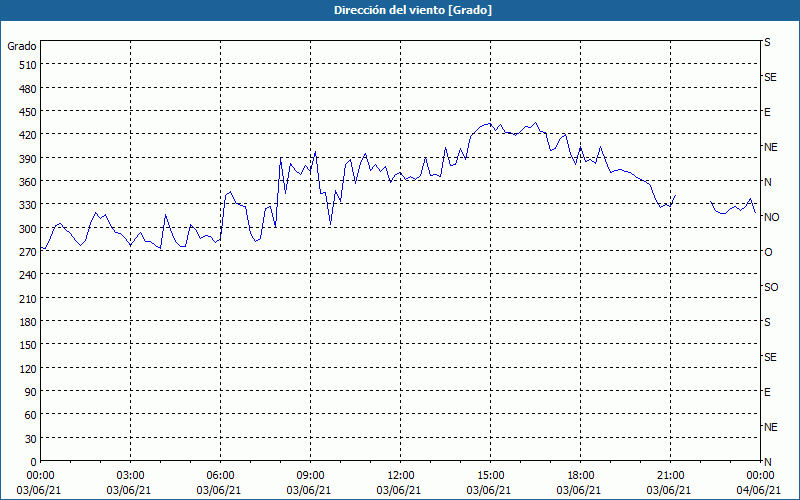This screenshot has width=800, height=500.
Task: Select the 510 value on the y-axis
Action: [x=28, y=65]
